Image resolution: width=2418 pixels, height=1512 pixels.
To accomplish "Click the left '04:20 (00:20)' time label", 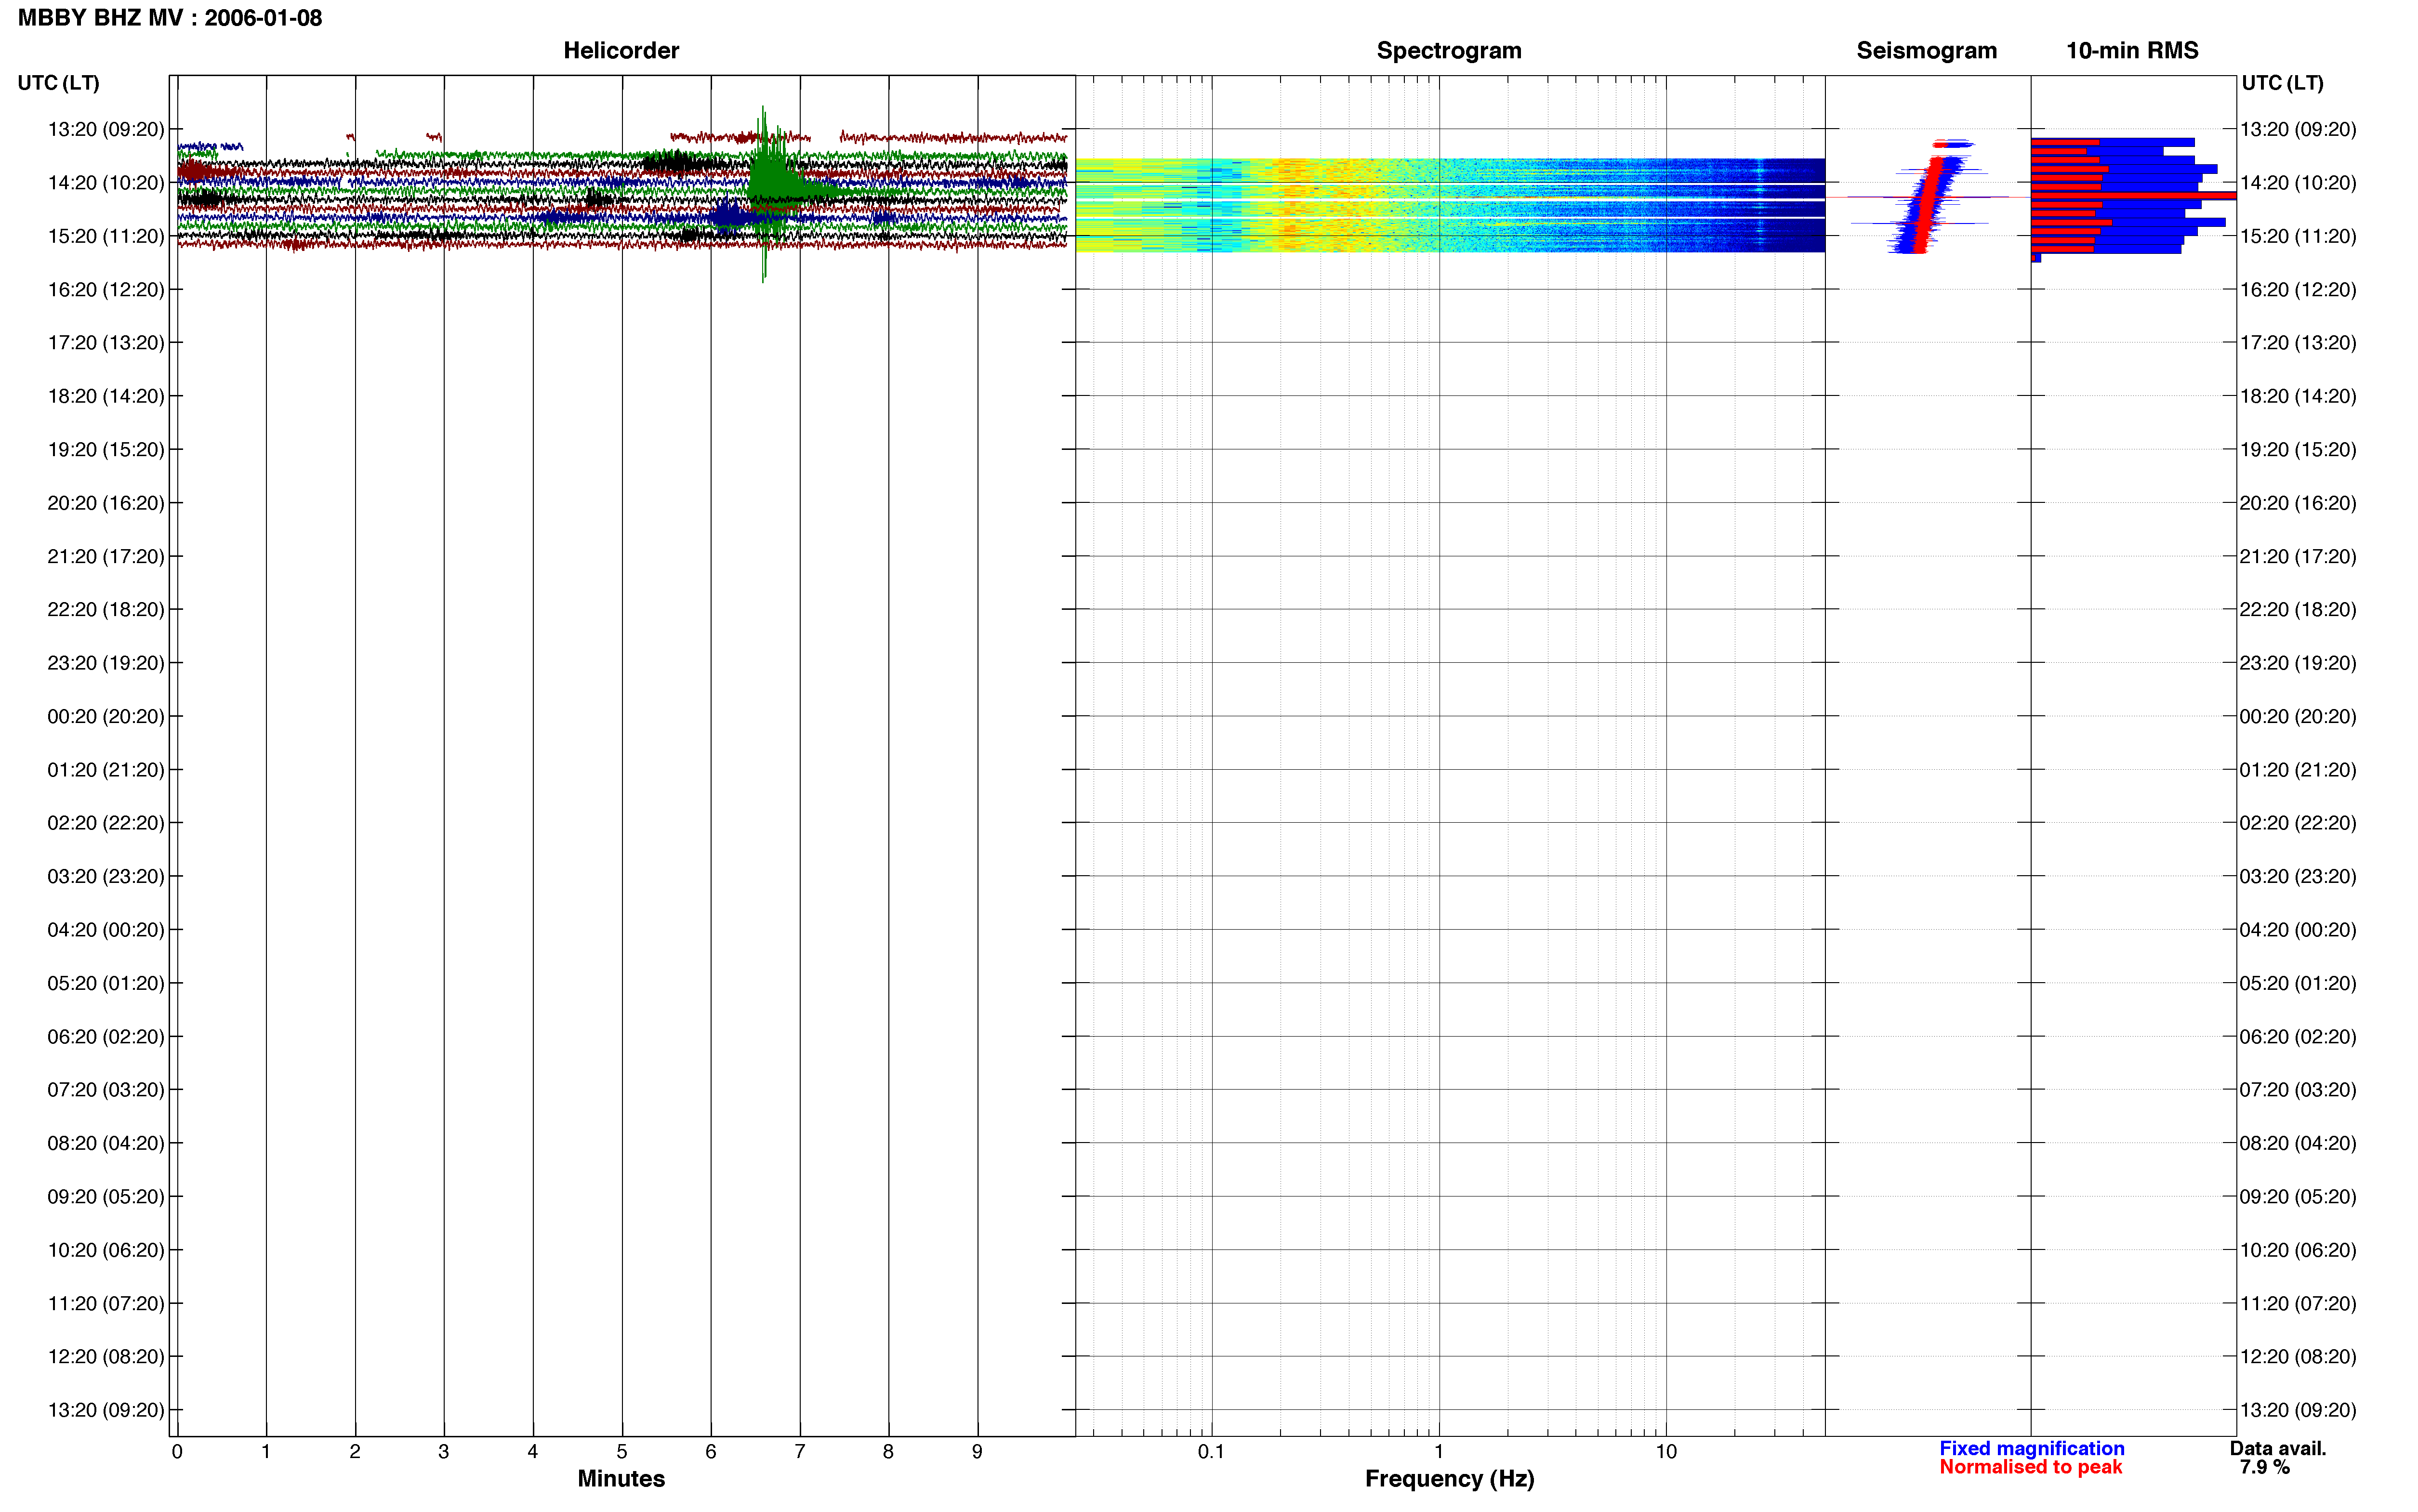I will click(x=106, y=929).
